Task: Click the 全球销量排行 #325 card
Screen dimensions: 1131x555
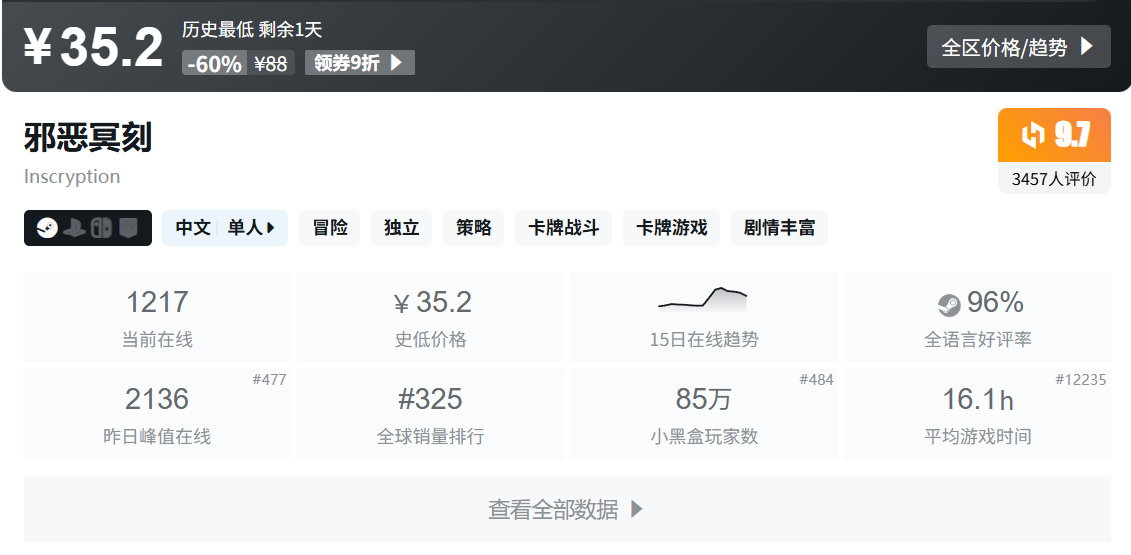Action: [431, 414]
